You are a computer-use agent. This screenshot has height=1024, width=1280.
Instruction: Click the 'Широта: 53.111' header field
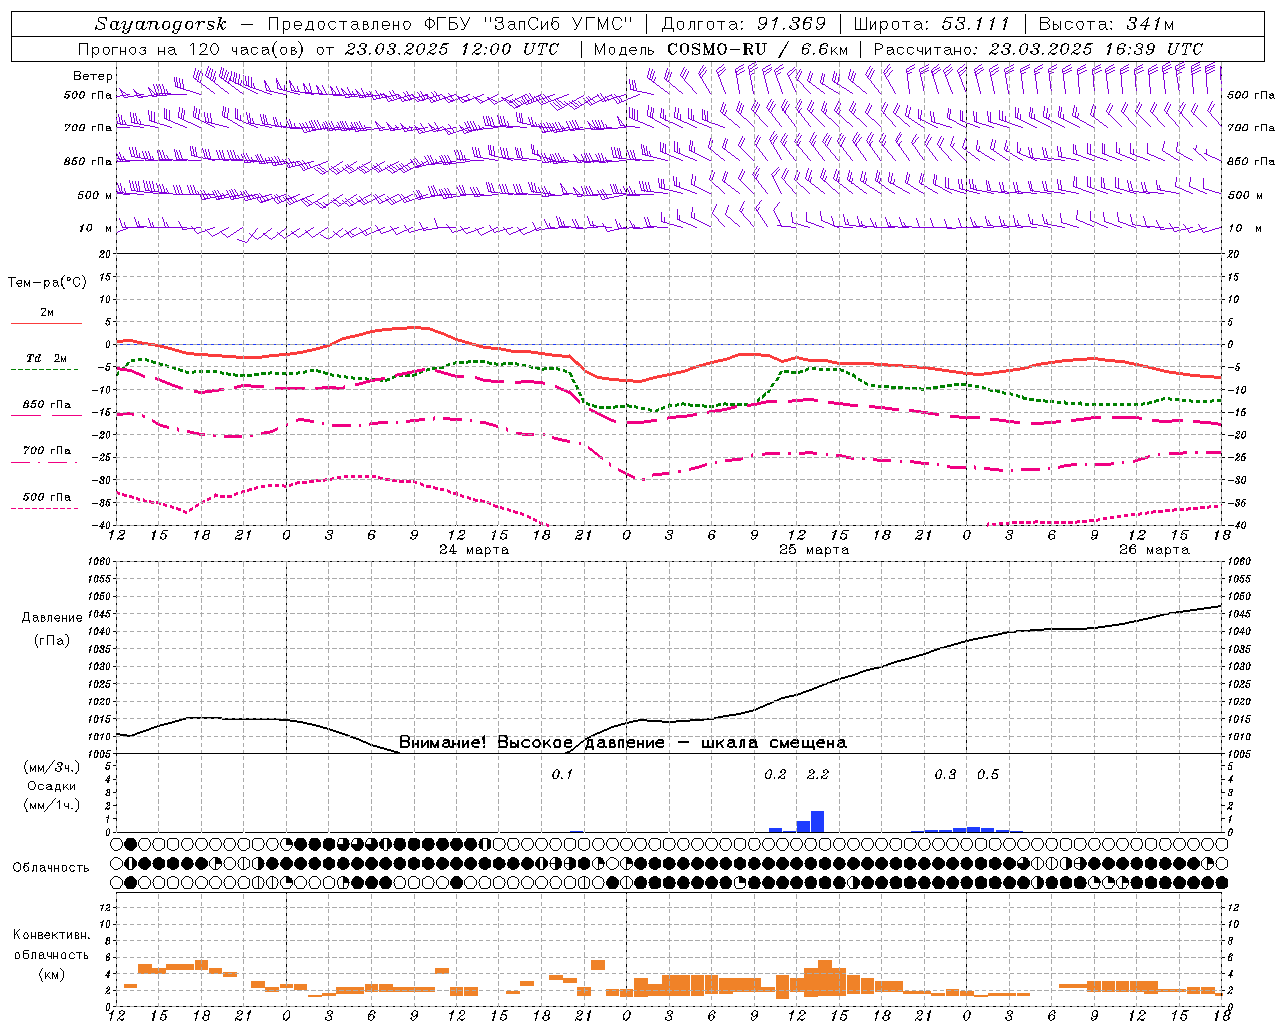point(932,24)
